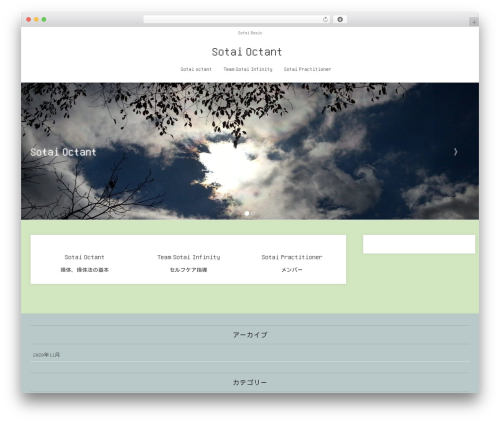The image size is (500, 423).
Task: Open the Sotai Practitioner card
Action: [292, 257]
